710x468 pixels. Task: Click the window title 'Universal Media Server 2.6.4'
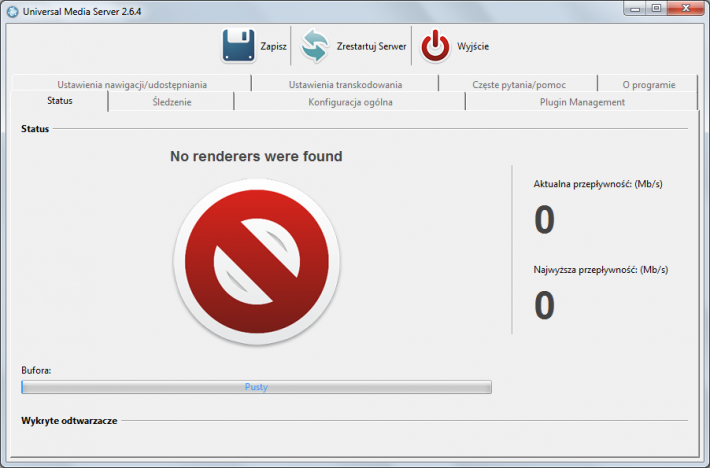click(82, 12)
